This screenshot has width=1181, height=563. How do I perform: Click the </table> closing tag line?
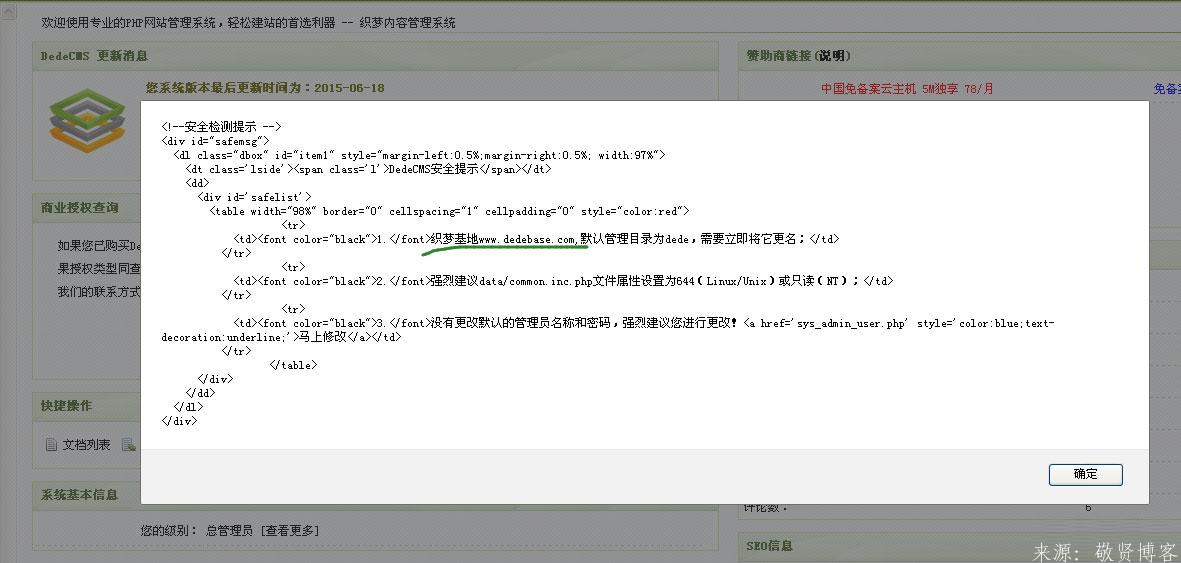[x=293, y=365]
